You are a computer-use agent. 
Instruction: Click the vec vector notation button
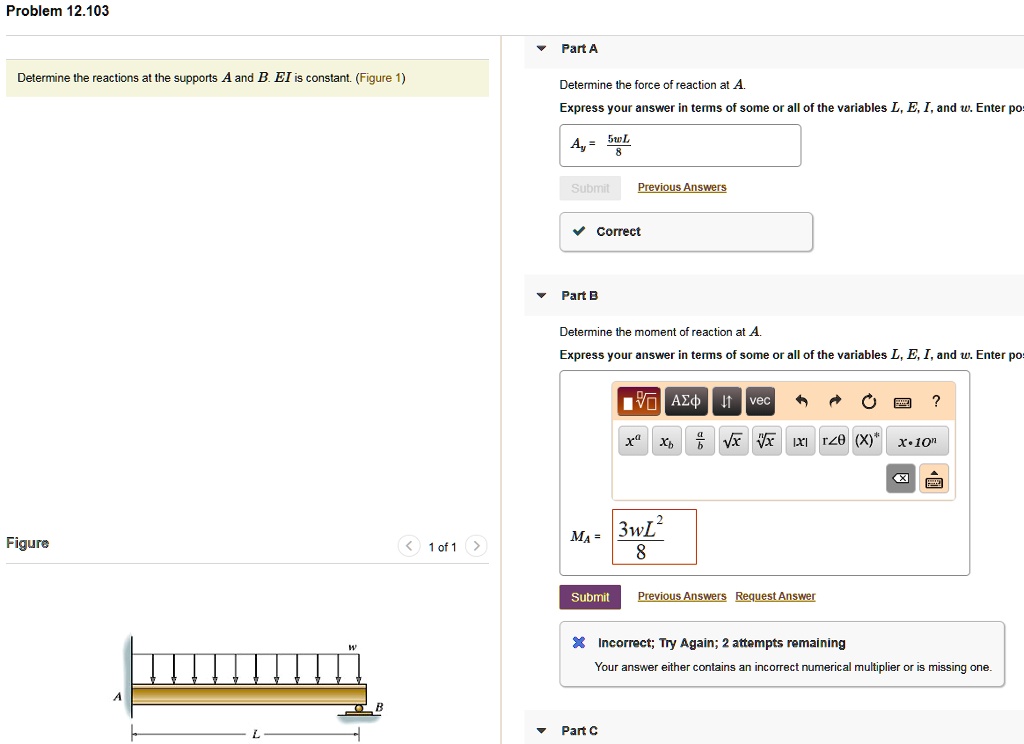click(x=759, y=400)
